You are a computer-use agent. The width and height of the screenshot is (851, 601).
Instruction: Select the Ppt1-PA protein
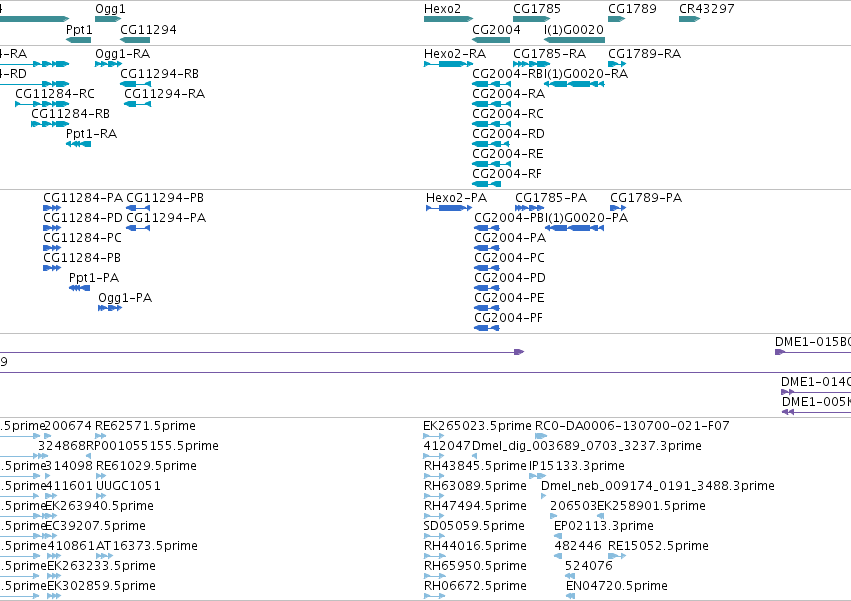point(79,288)
